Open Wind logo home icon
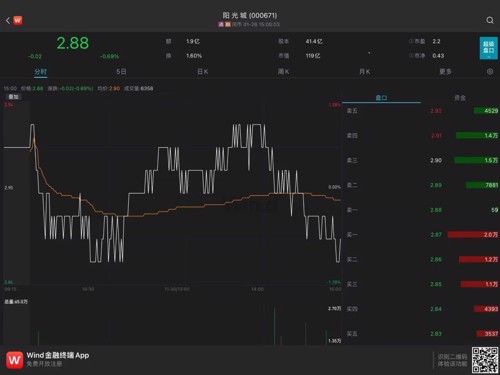This screenshot has width=500, height=375. 18,20
